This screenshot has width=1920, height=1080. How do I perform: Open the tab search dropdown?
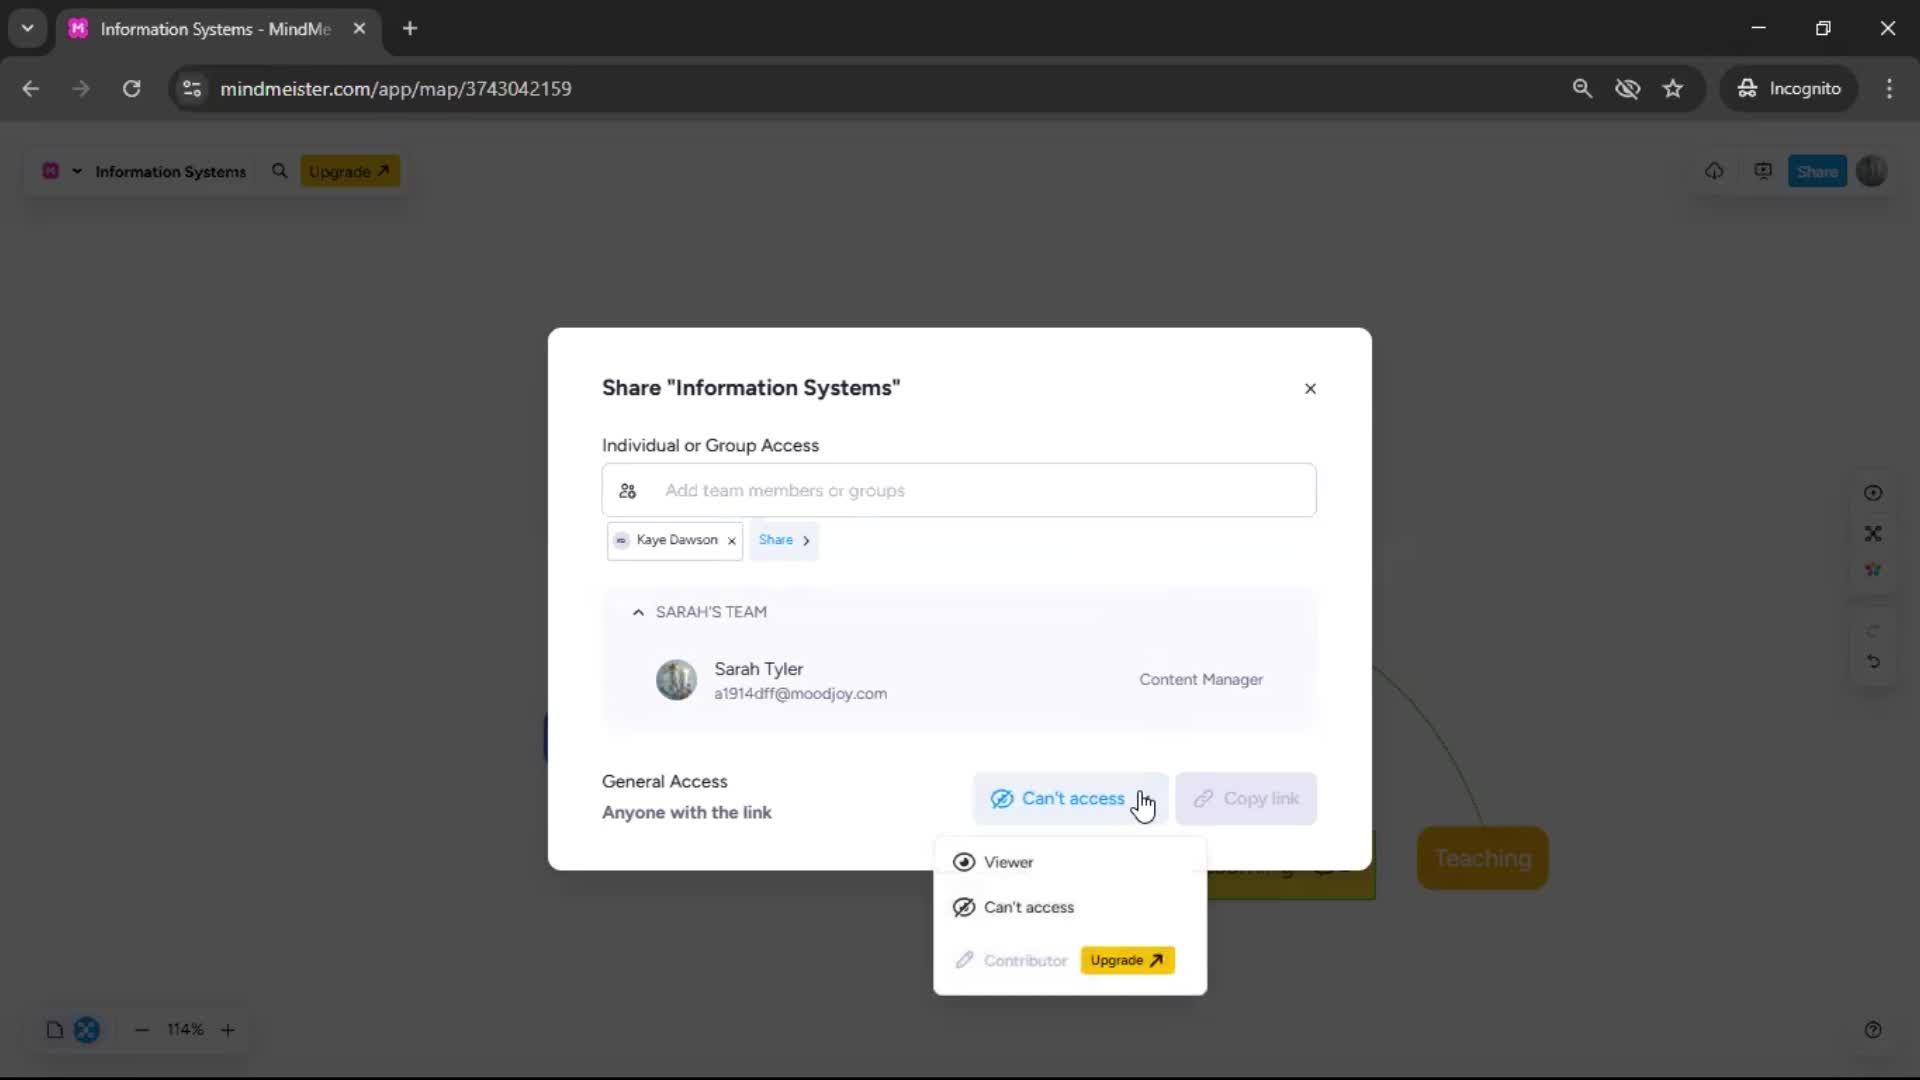click(28, 29)
